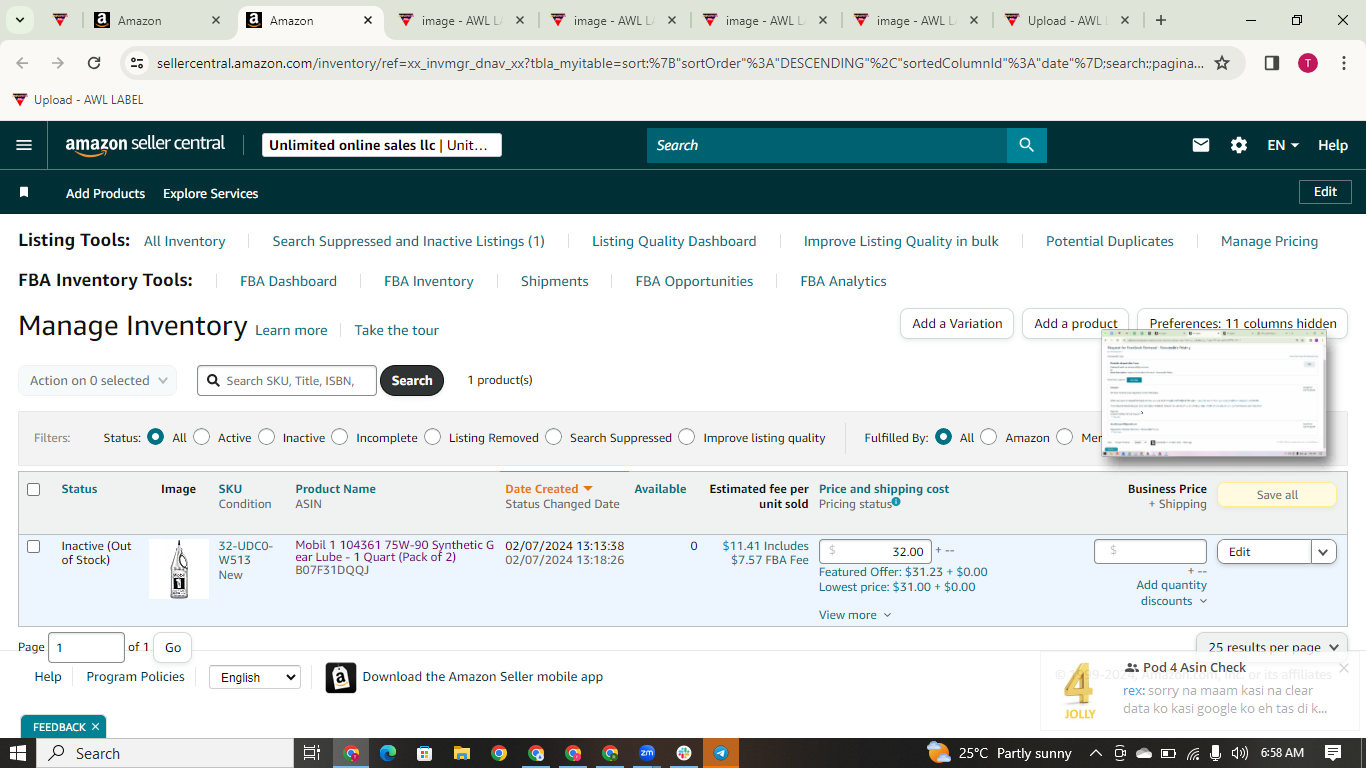Open Task View on the taskbar
Viewport: 1366px width, 768px height.
pos(311,753)
